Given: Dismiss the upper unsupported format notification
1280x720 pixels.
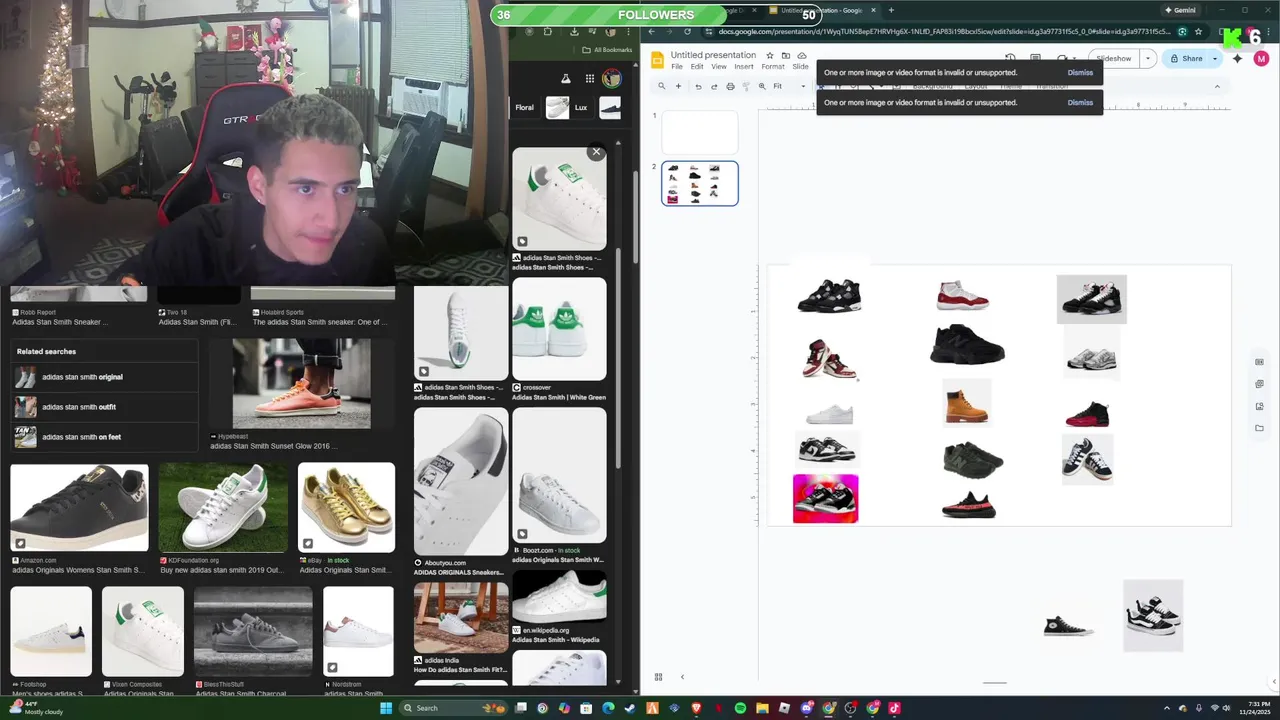Looking at the screenshot, I should point(1080,73).
